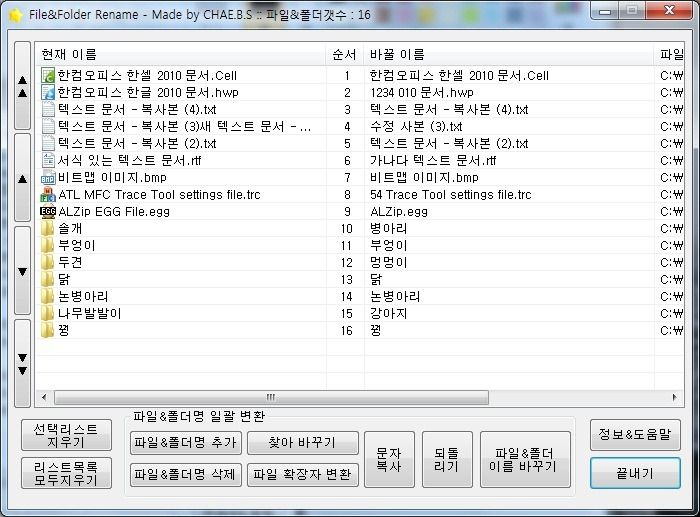Screen dimensions: 700x517
Task: Sort by 바꿀 이름 column header
Action: [x=509, y=54]
